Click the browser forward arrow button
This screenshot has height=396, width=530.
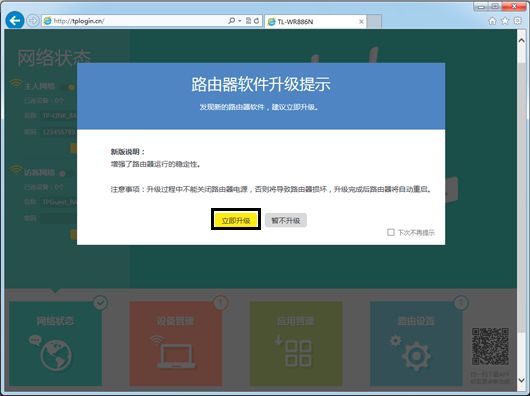point(33,21)
